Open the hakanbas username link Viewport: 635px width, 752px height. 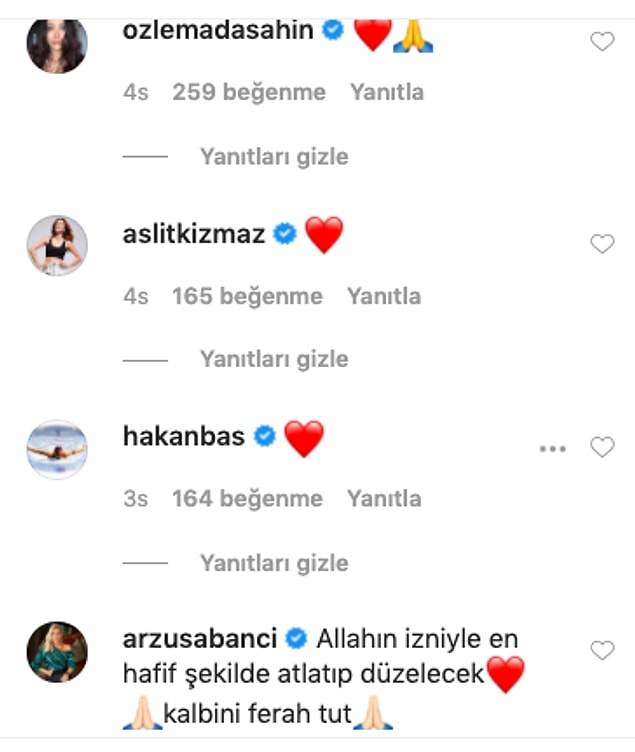tap(184, 436)
